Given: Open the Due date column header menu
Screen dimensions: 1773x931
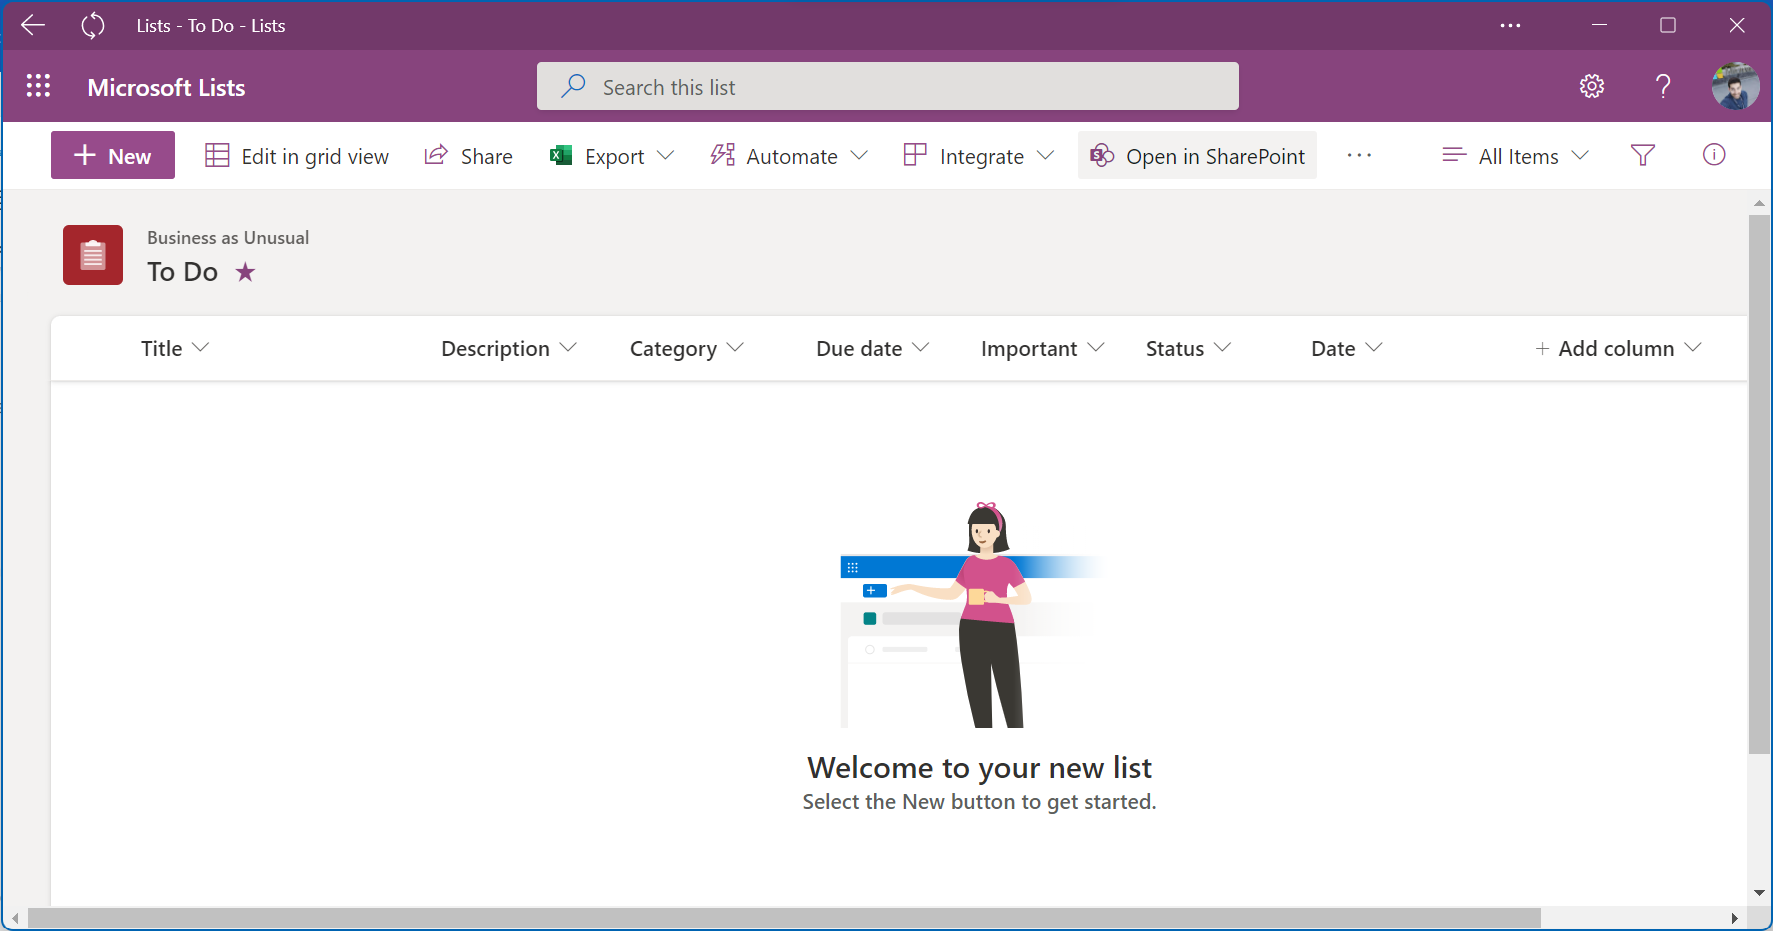Looking at the screenshot, I should click(872, 348).
